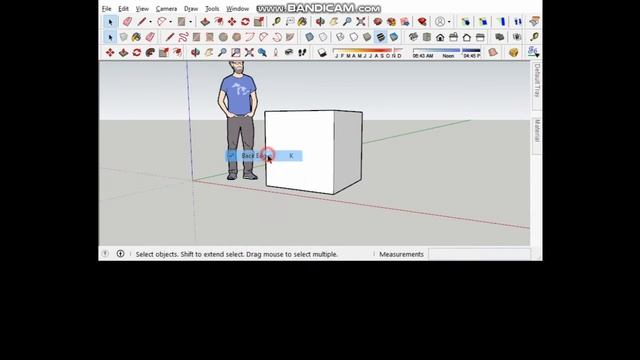Select the Pie arc tool

coord(290,37)
